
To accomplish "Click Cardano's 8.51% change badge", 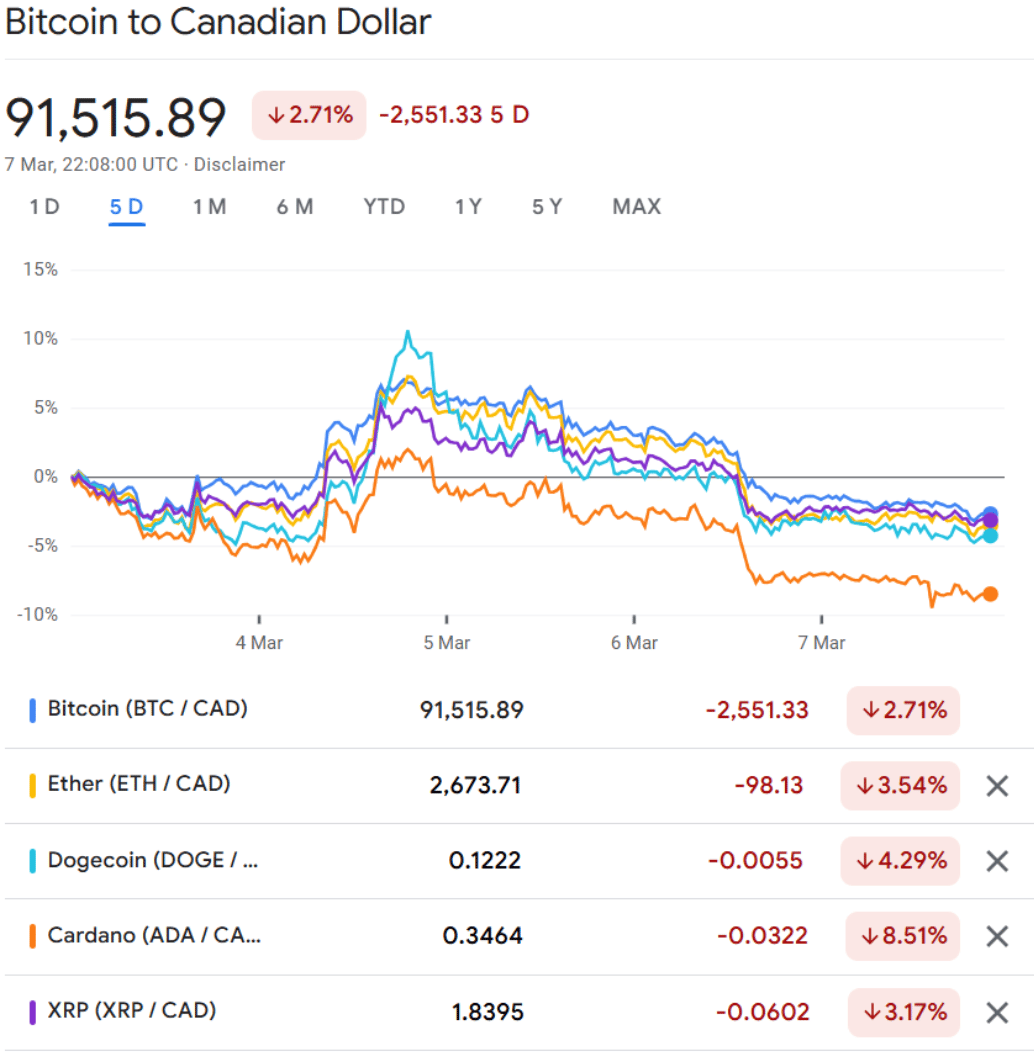I will pyautogui.click(x=904, y=937).
